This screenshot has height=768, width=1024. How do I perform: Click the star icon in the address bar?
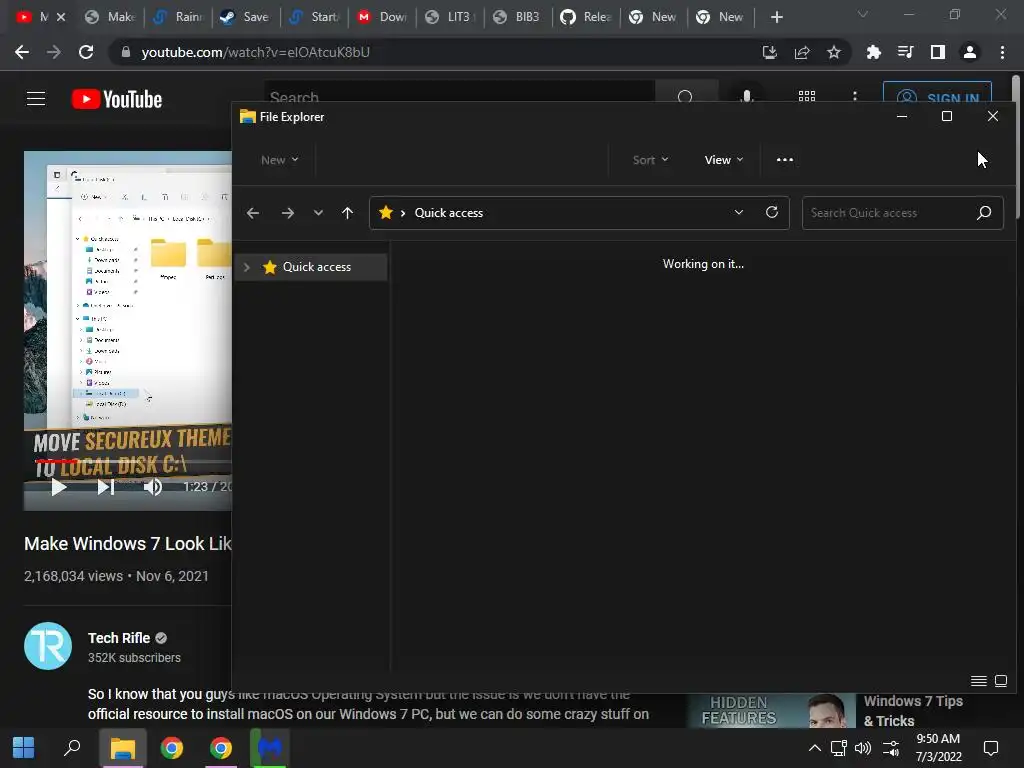(x=386, y=212)
